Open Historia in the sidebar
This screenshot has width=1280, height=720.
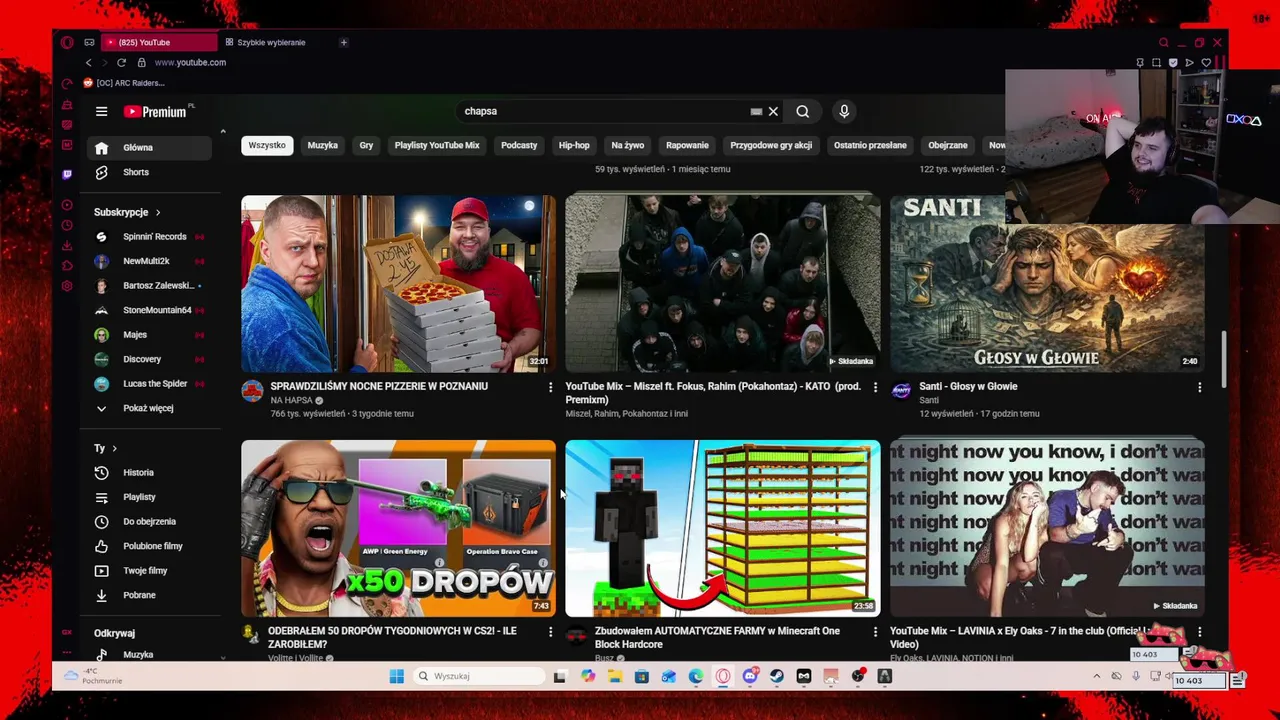click(x=148, y=472)
